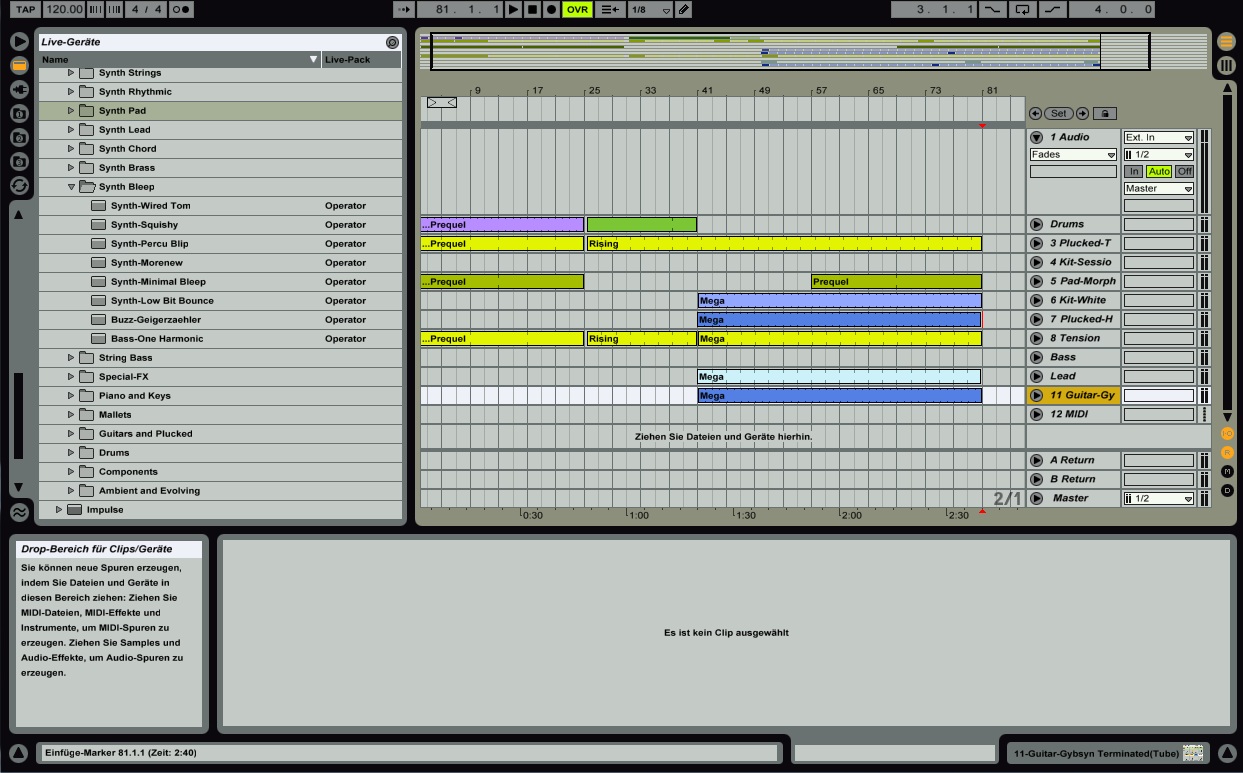
Task: Select the Rising clip on 3 Plucked-T
Action: coord(784,243)
